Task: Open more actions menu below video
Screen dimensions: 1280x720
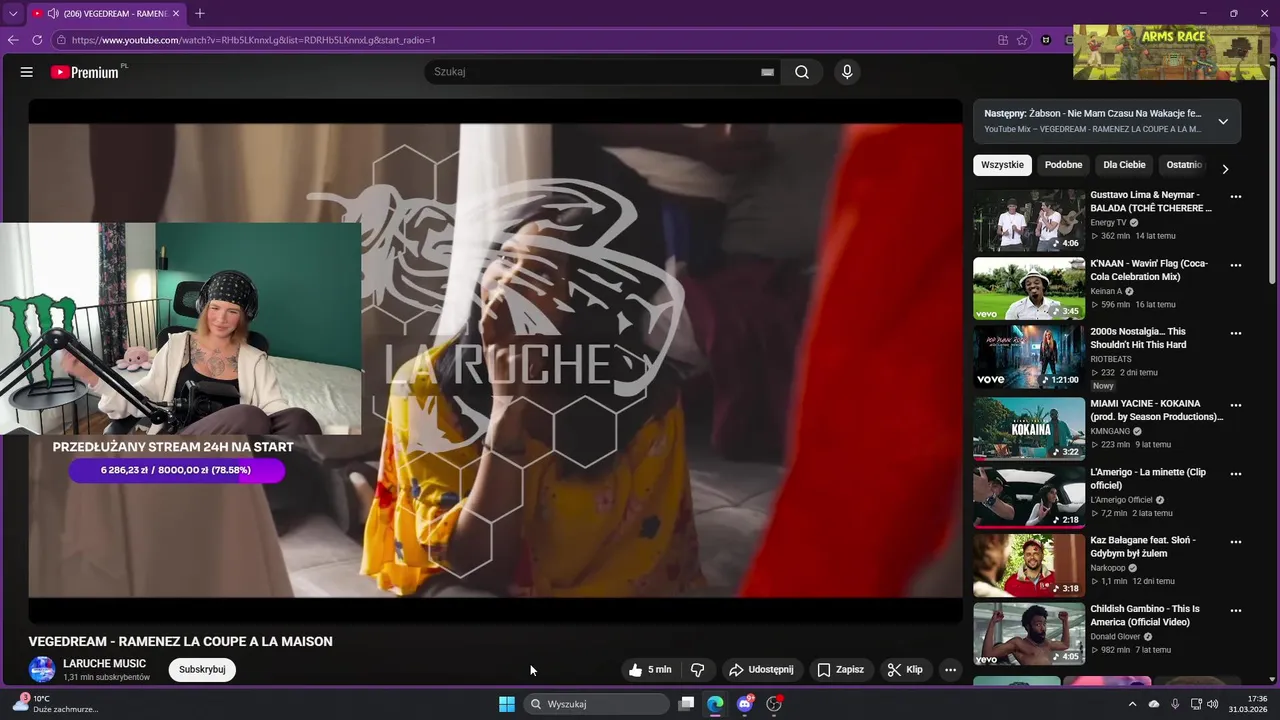Action: click(x=951, y=670)
